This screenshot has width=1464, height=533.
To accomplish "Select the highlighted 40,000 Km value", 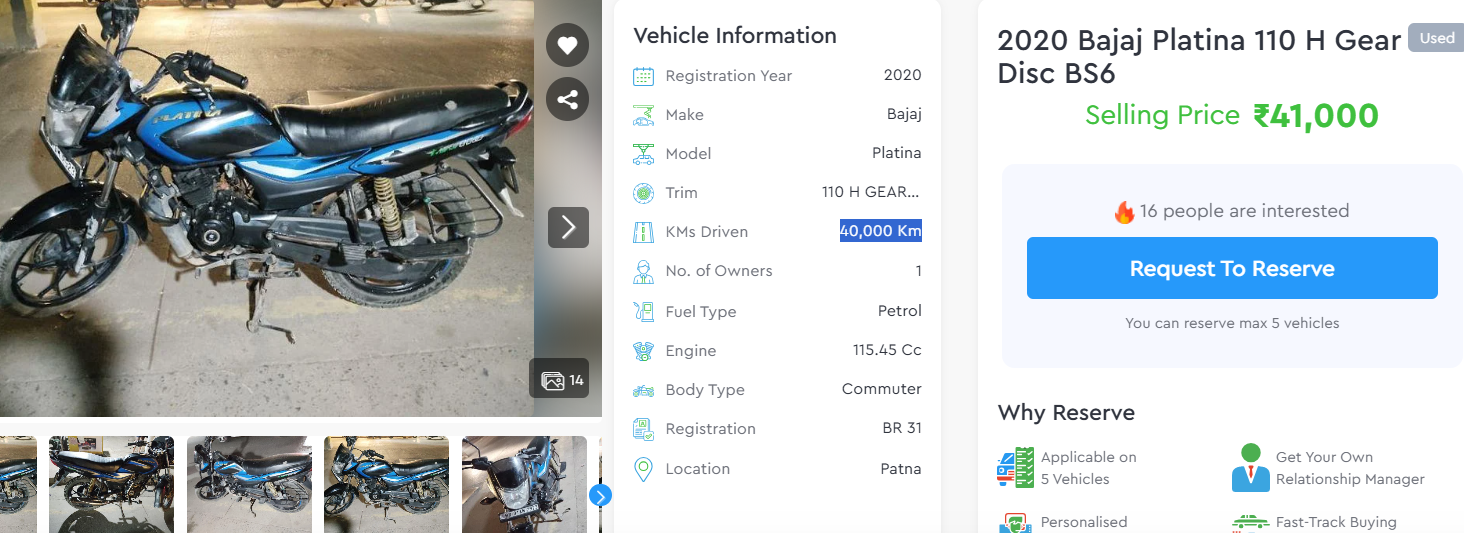I will tap(880, 231).
